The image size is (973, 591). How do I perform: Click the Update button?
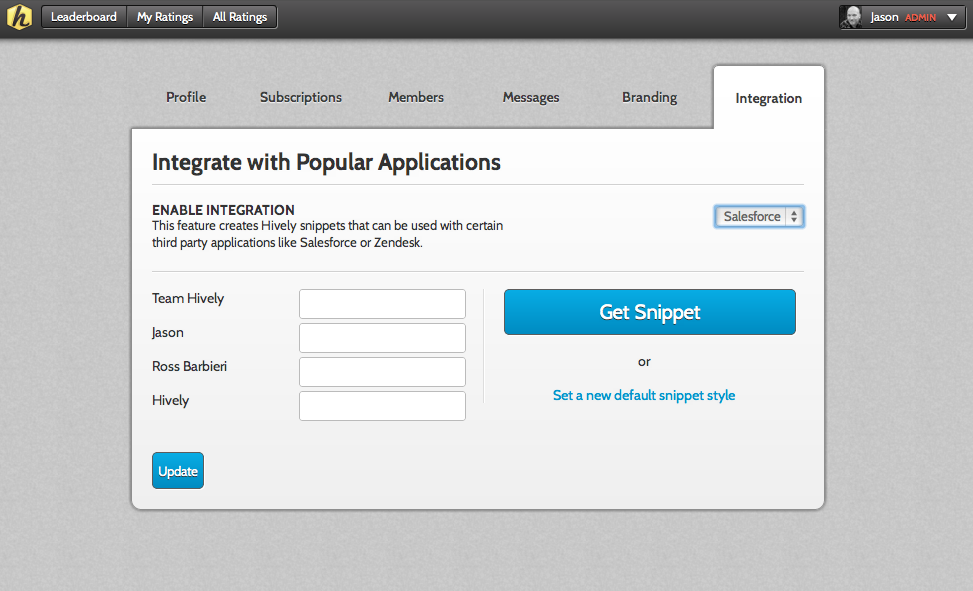[178, 471]
